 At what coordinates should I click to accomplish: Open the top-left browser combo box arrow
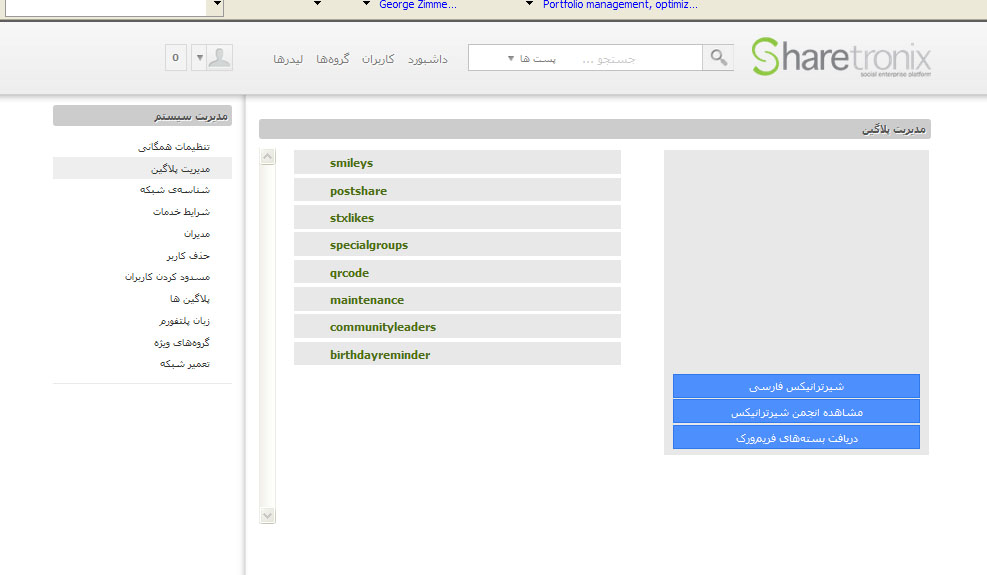(217, 6)
